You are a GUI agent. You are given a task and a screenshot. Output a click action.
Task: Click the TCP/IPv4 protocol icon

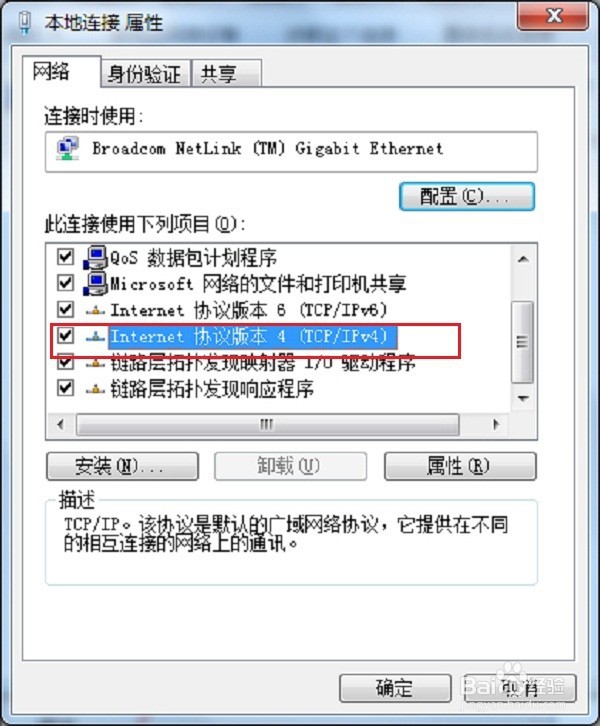pyautogui.click(x=95, y=337)
